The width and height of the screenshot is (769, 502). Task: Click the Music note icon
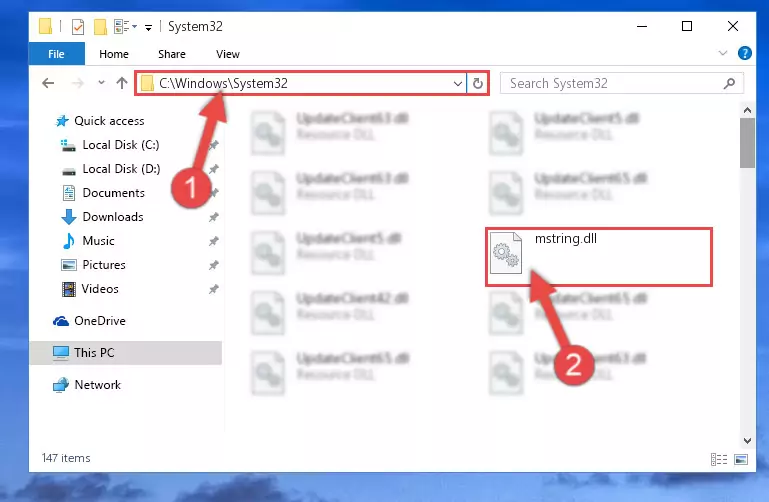pos(69,241)
